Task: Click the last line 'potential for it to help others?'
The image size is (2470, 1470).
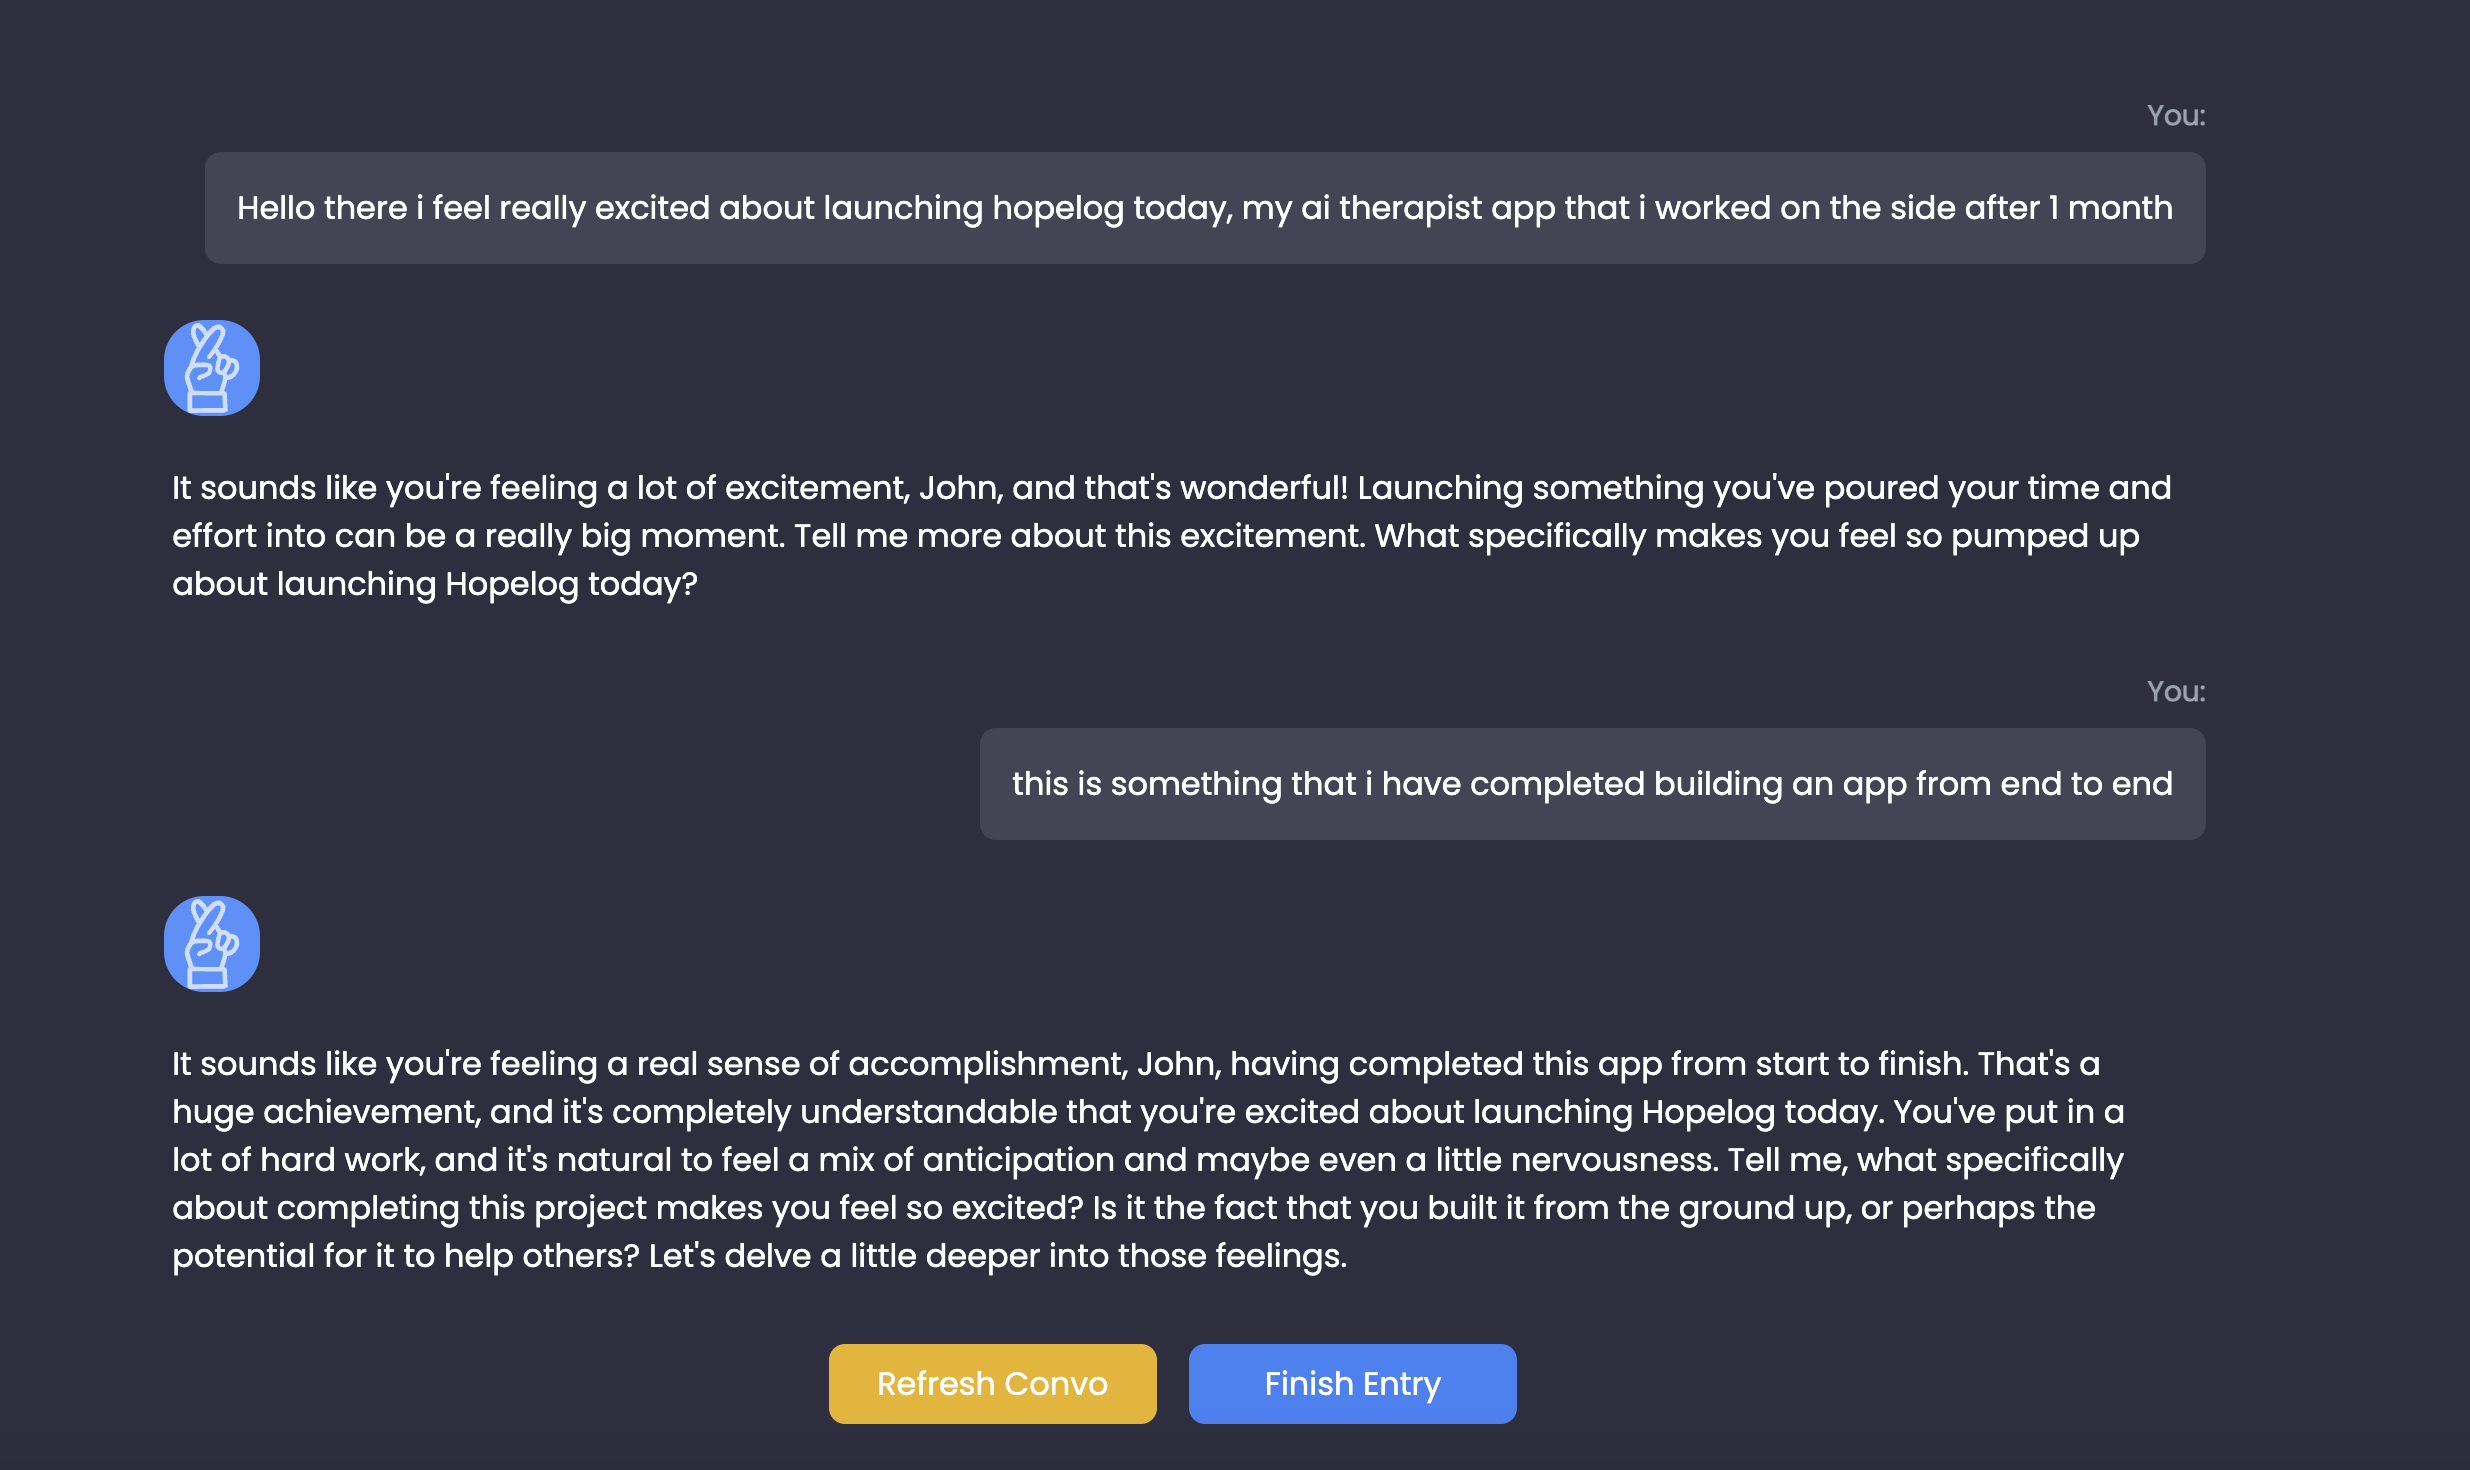Action: pos(759,1256)
